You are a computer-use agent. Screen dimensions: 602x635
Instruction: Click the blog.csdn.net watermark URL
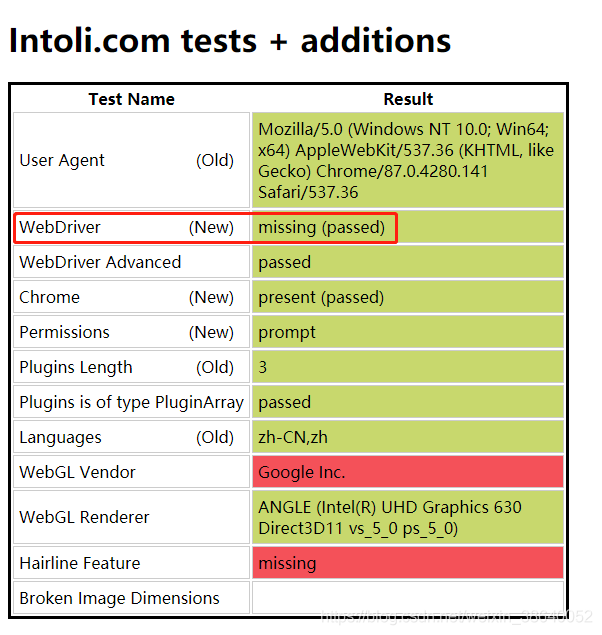pyautogui.click(x=457, y=617)
